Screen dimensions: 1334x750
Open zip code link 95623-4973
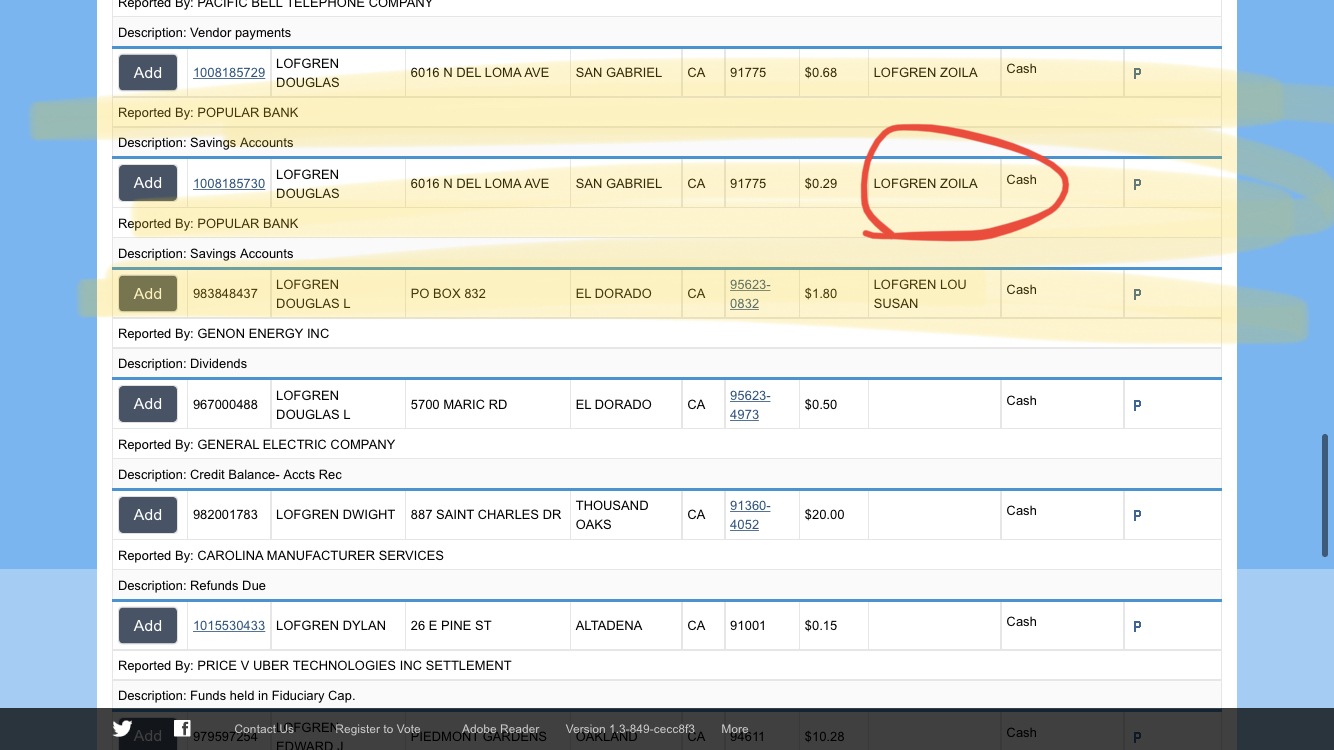[750, 405]
